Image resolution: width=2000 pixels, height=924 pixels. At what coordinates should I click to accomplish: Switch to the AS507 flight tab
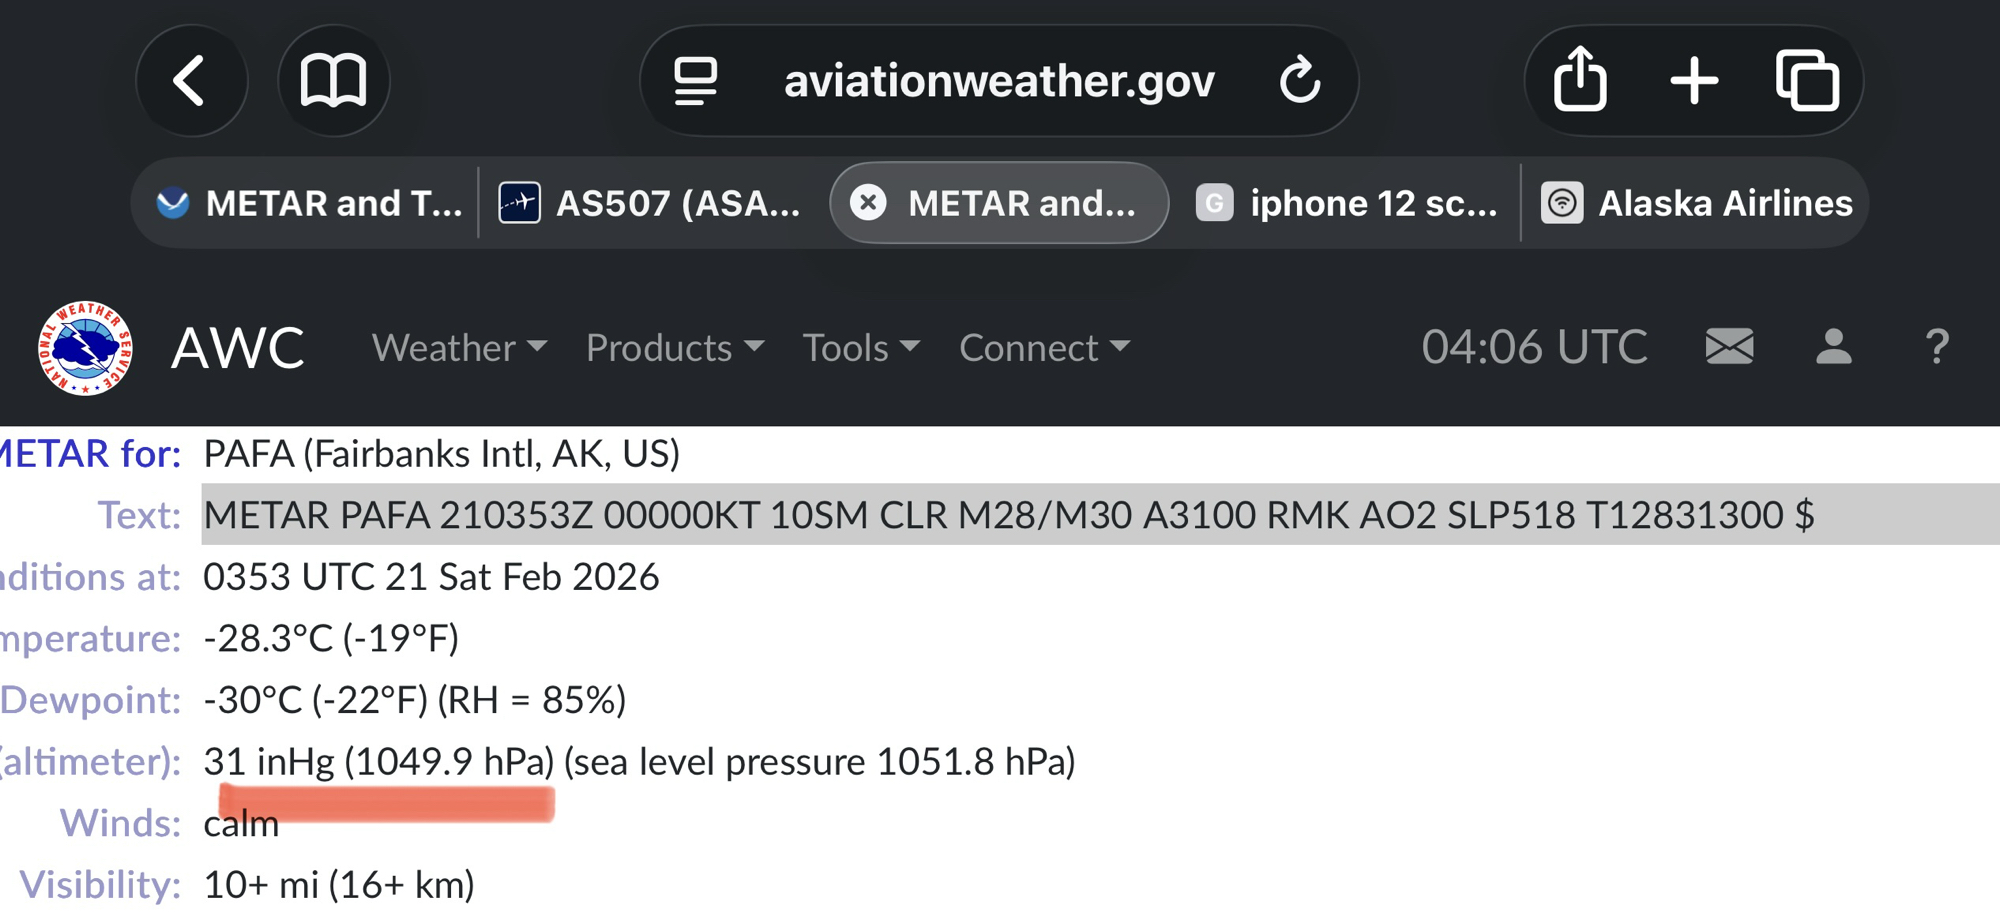click(x=652, y=203)
